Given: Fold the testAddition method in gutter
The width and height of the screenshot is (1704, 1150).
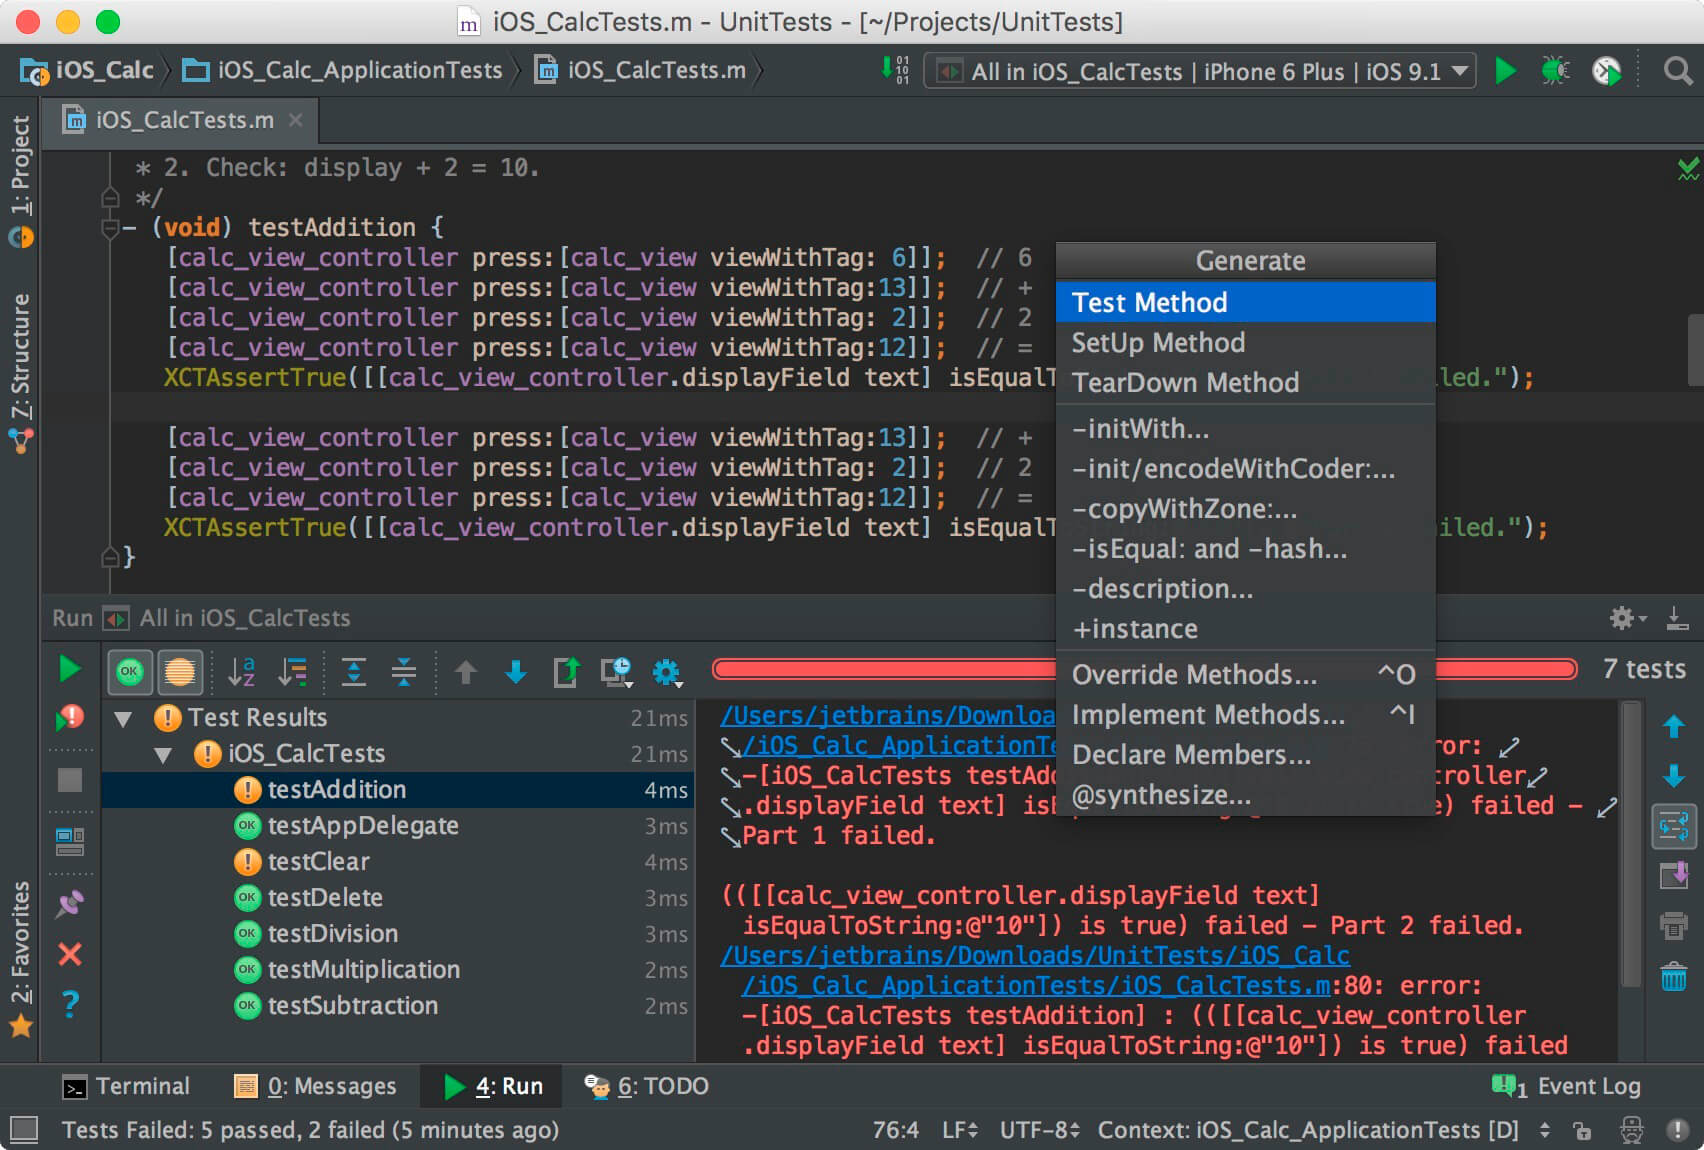Looking at the screenshot, I should click(x=111, y=228).
